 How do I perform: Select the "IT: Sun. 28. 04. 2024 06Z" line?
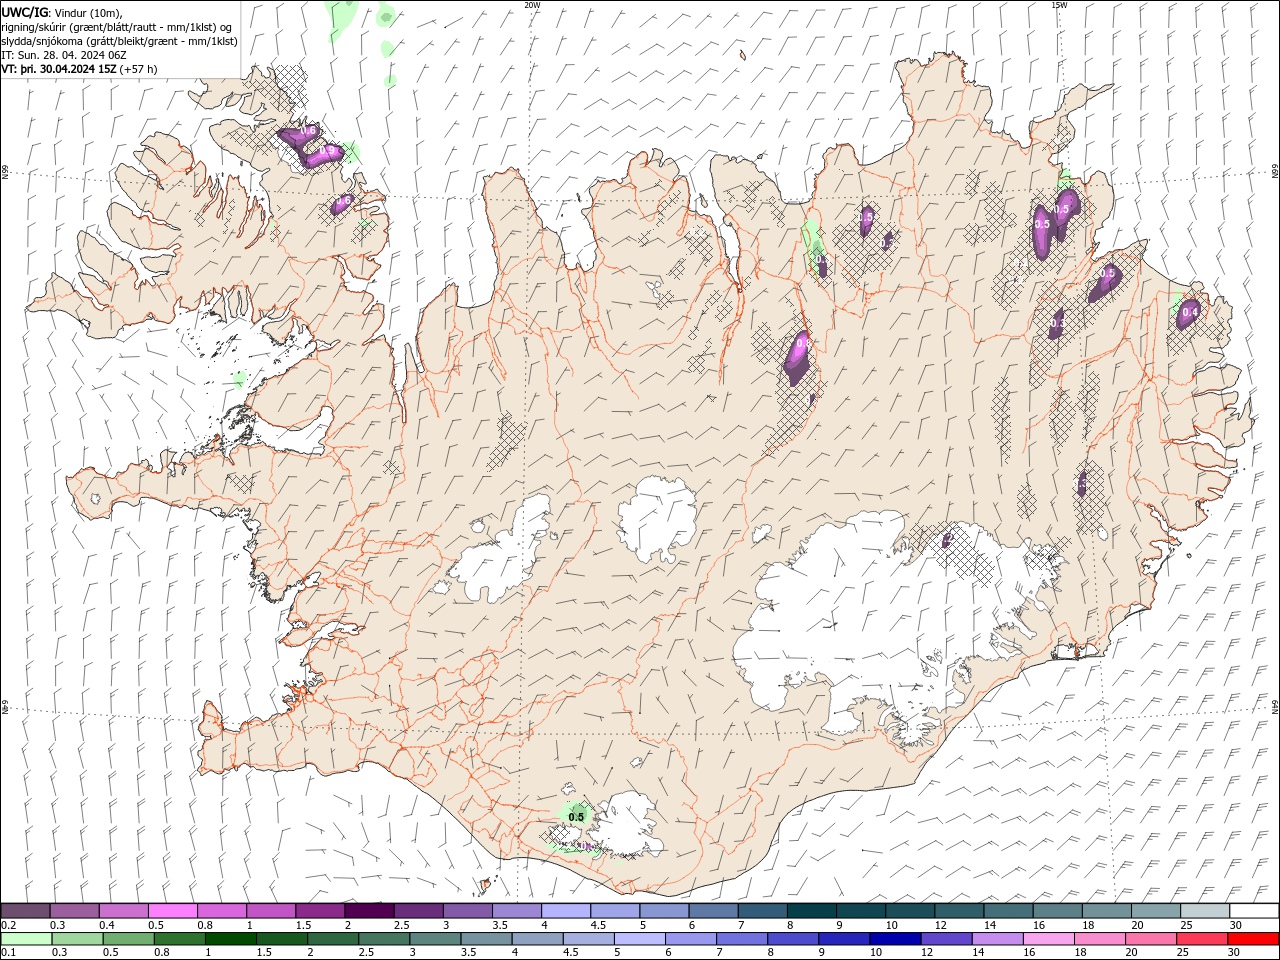click(64, 55)
